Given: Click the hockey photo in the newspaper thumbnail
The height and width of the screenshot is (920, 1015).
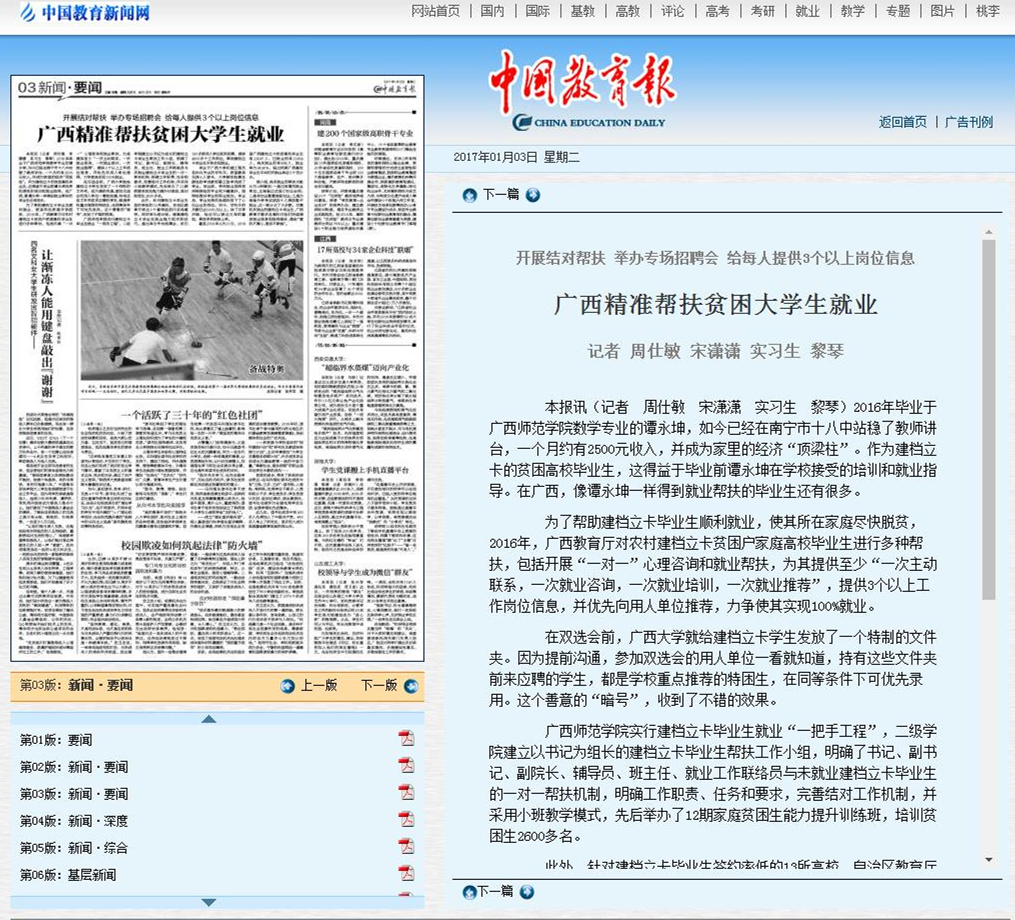Looking at the screenshot, I should pyautogui.click(x=192, y=310).
